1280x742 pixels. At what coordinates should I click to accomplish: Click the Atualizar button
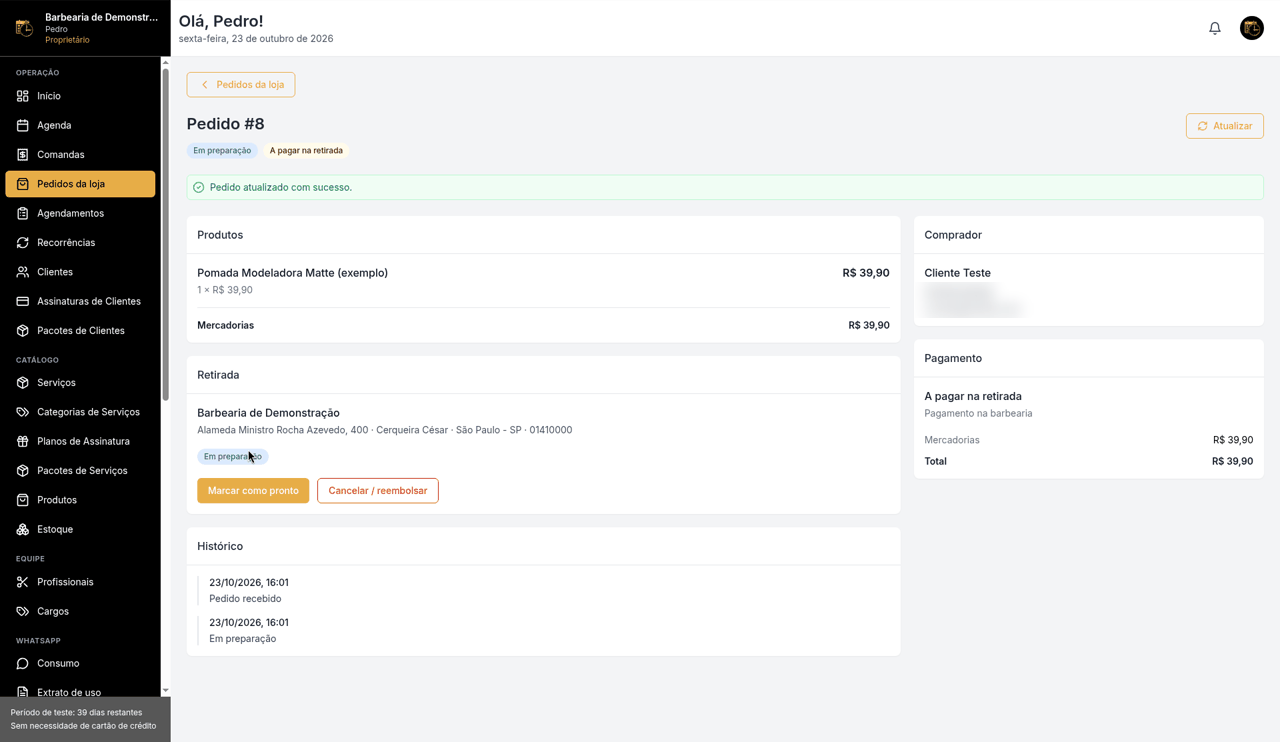[x=1225, y=126]
